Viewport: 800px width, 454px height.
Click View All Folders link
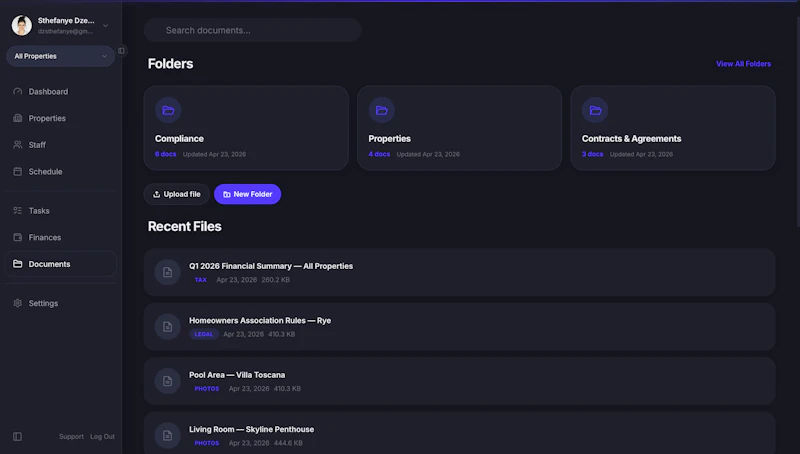(x=743, y=64)
